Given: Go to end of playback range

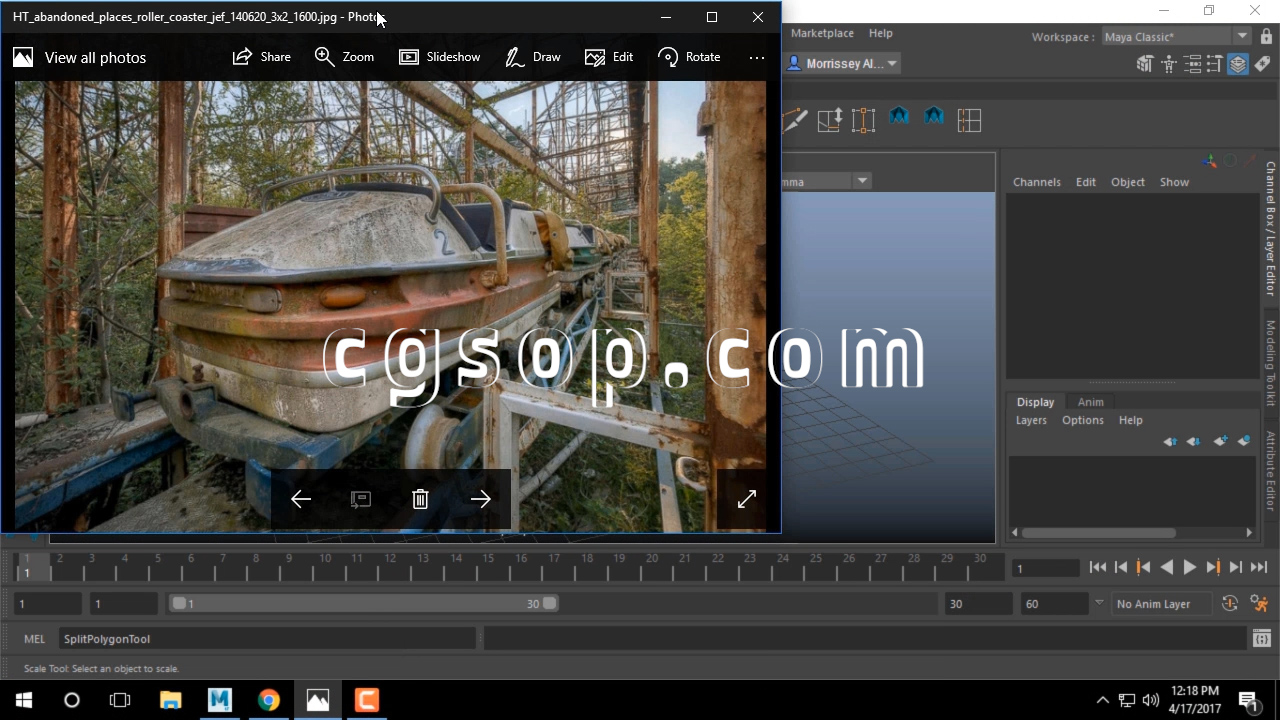Looking at the screenshot, I should [1259, 567].
